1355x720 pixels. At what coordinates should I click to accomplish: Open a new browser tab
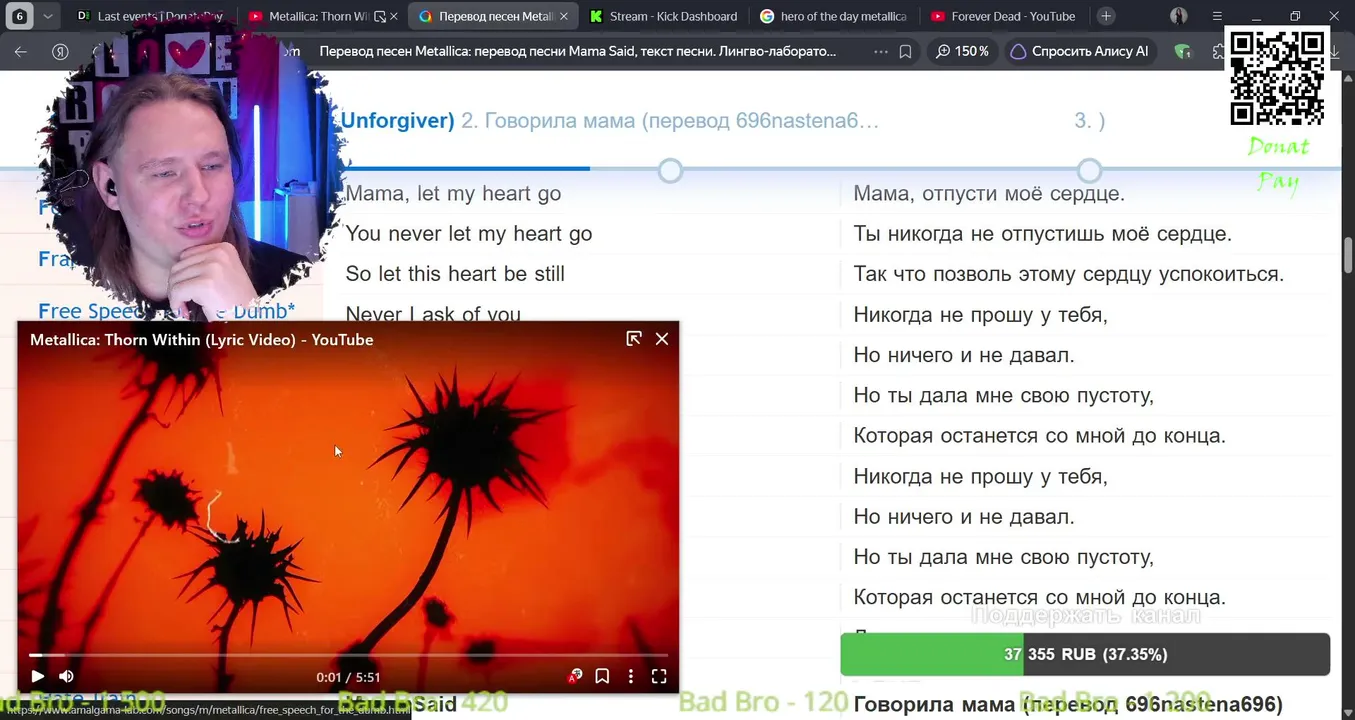tap(1106, 16)
